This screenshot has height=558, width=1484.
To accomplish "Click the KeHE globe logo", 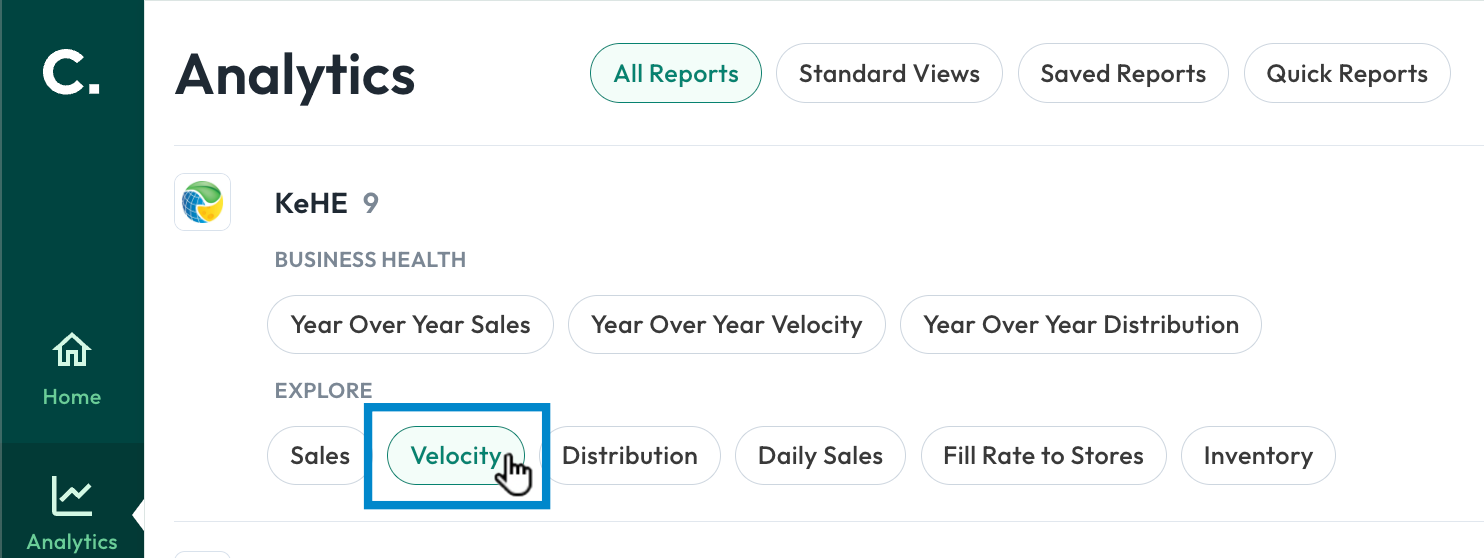I will [x=203, y=203].
